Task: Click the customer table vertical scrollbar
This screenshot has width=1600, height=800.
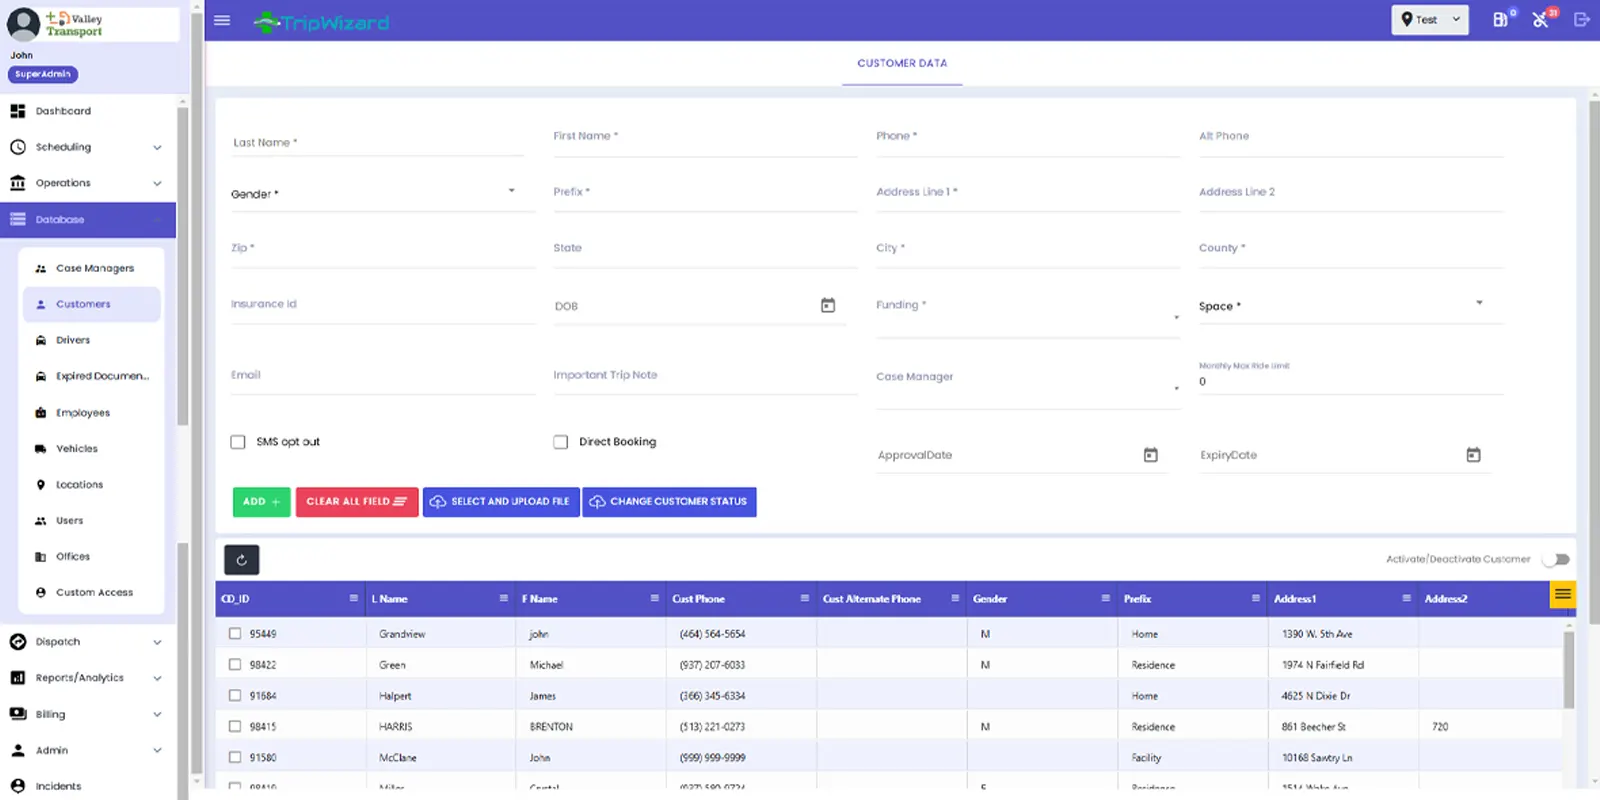Action: coord(1568,670)
